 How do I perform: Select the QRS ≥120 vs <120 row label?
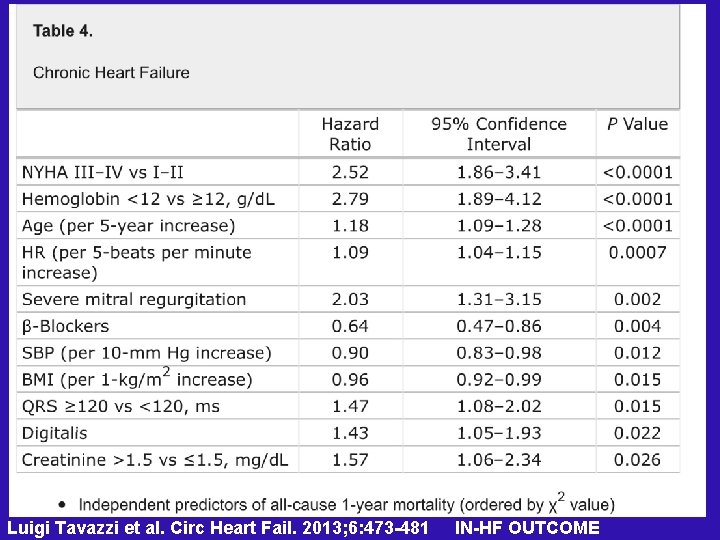coord(120,406)
